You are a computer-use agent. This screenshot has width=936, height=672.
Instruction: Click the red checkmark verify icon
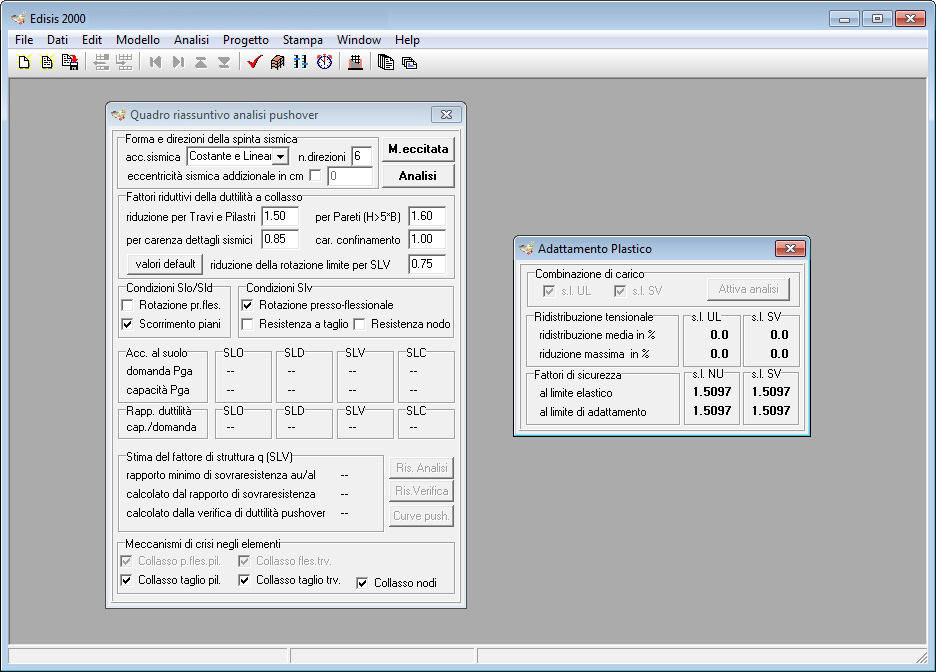click(254, 62)
